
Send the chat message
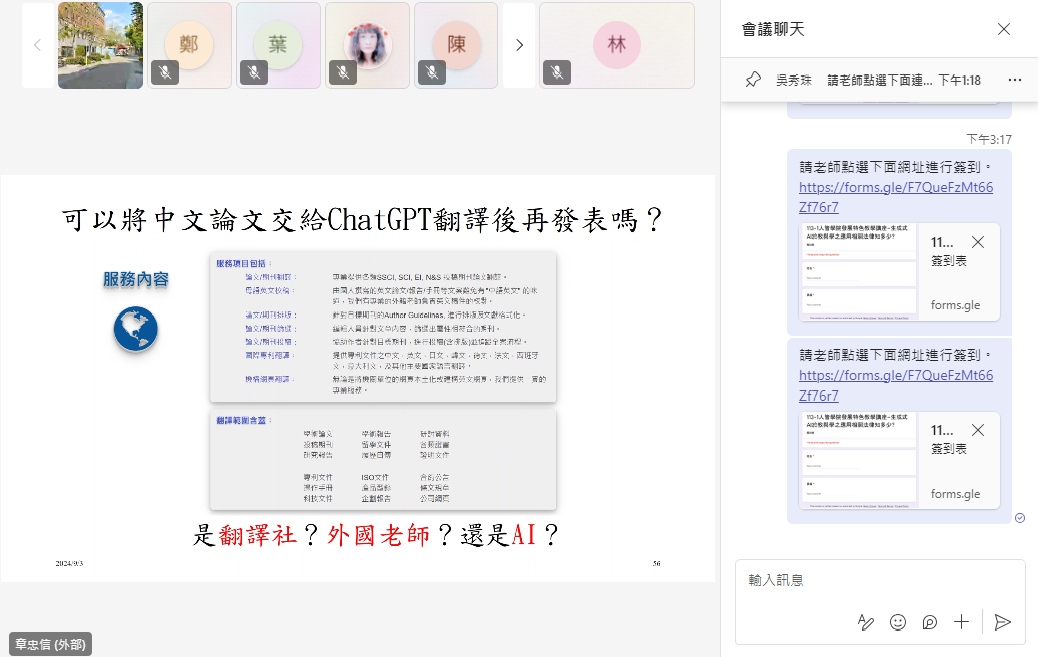(1002, 622)
